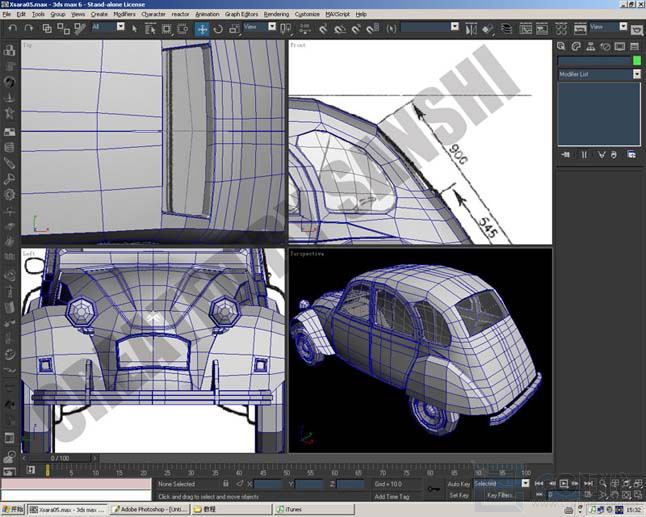Toggle the Spinner Snap magnet

point(372,28)
